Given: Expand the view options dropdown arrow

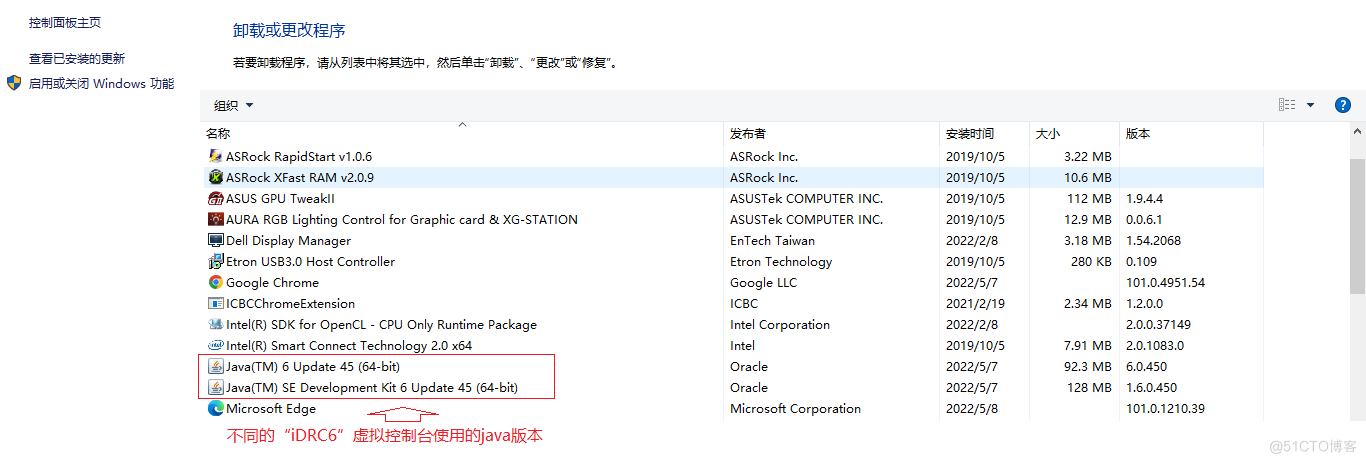Looking at the screenshot, I should 1310,105.
